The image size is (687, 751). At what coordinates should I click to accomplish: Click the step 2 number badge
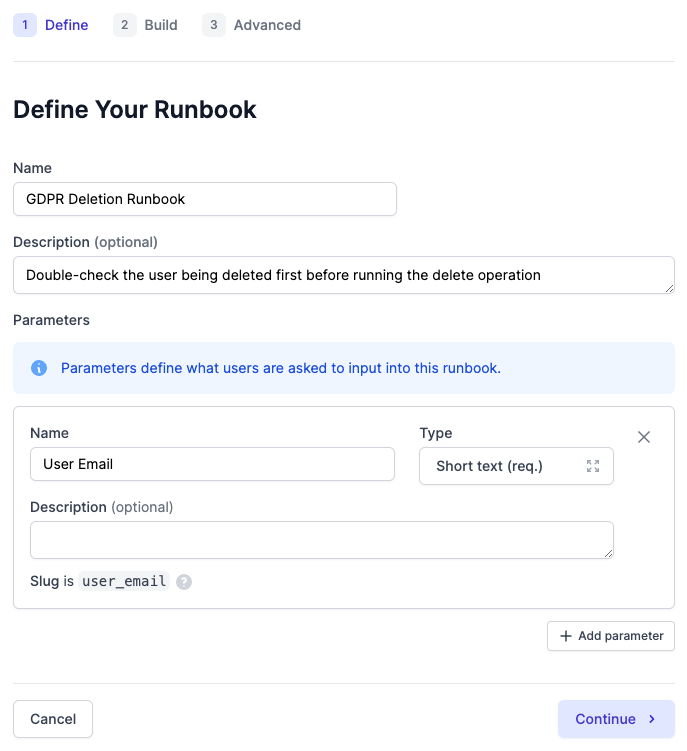pos(125,25)
